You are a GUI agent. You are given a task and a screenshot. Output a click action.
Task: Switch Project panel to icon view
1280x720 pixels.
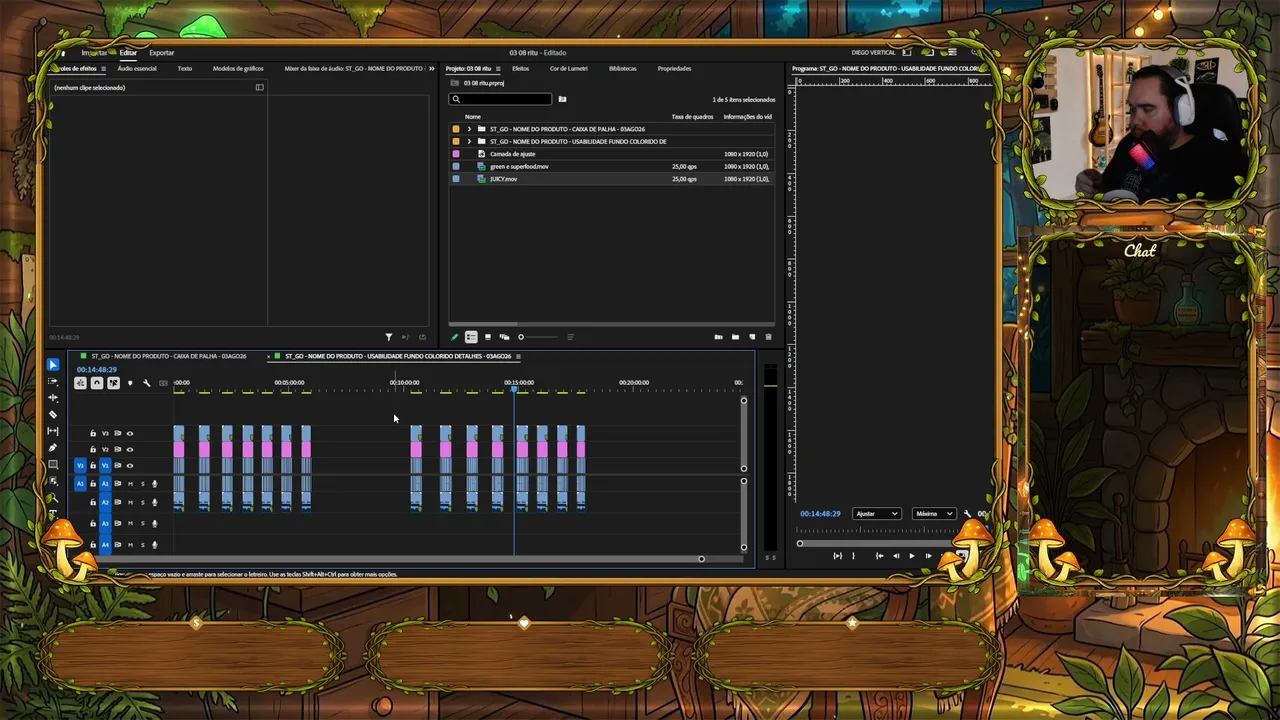(488, 337)
